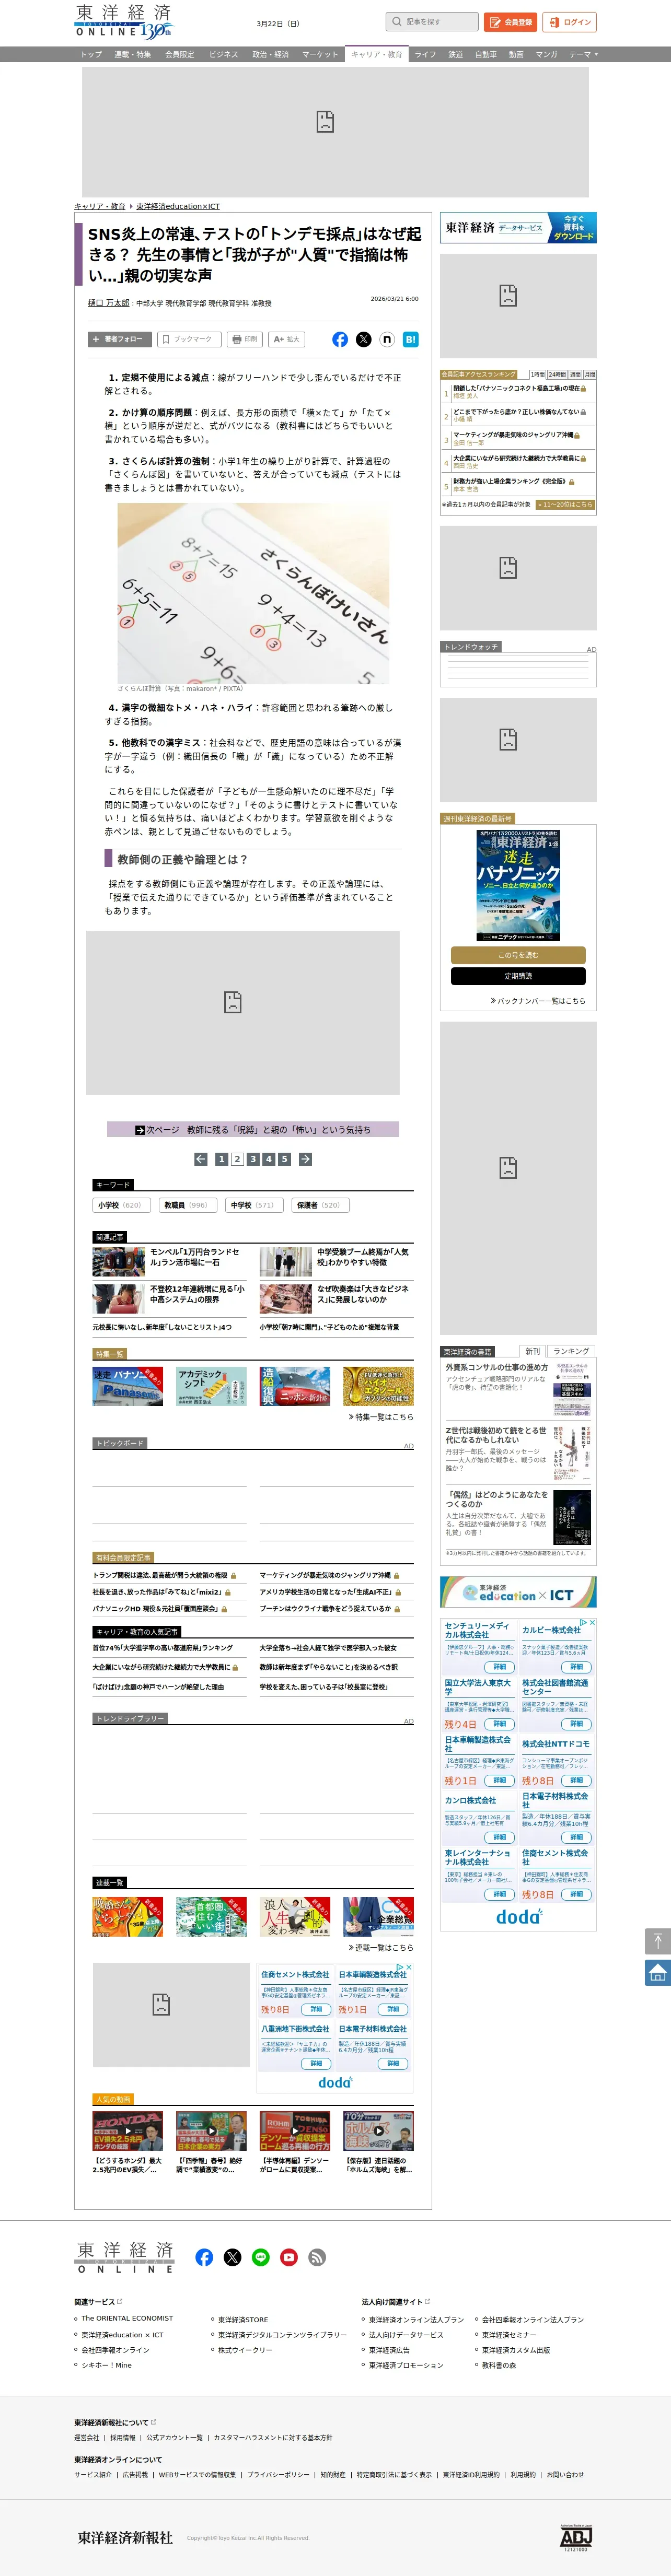This screenshot has width=671, height=2576.
Task: Open author link 樋口 万太郎
Action: pos(109,303)
